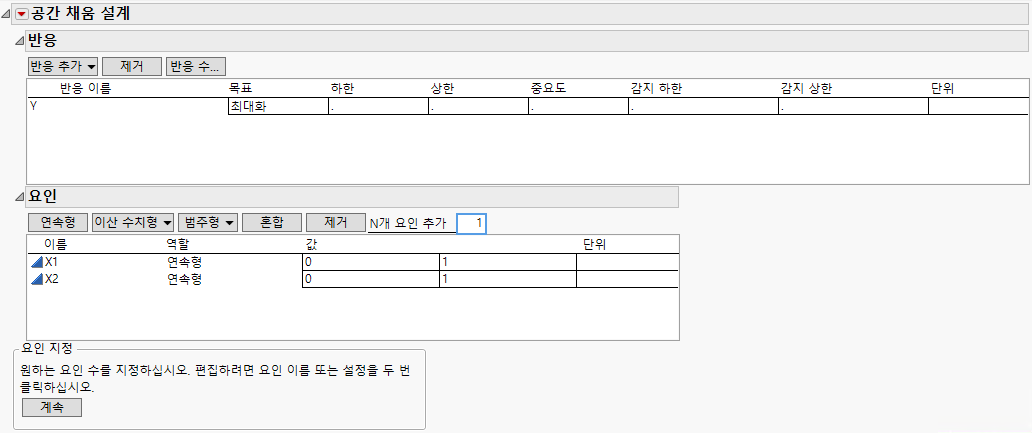Image resolution: width=1032 pixels, height=433 pixels.
Task: Open the red triangle menu for 공간 채움 설계
Action: click(21, 14)
